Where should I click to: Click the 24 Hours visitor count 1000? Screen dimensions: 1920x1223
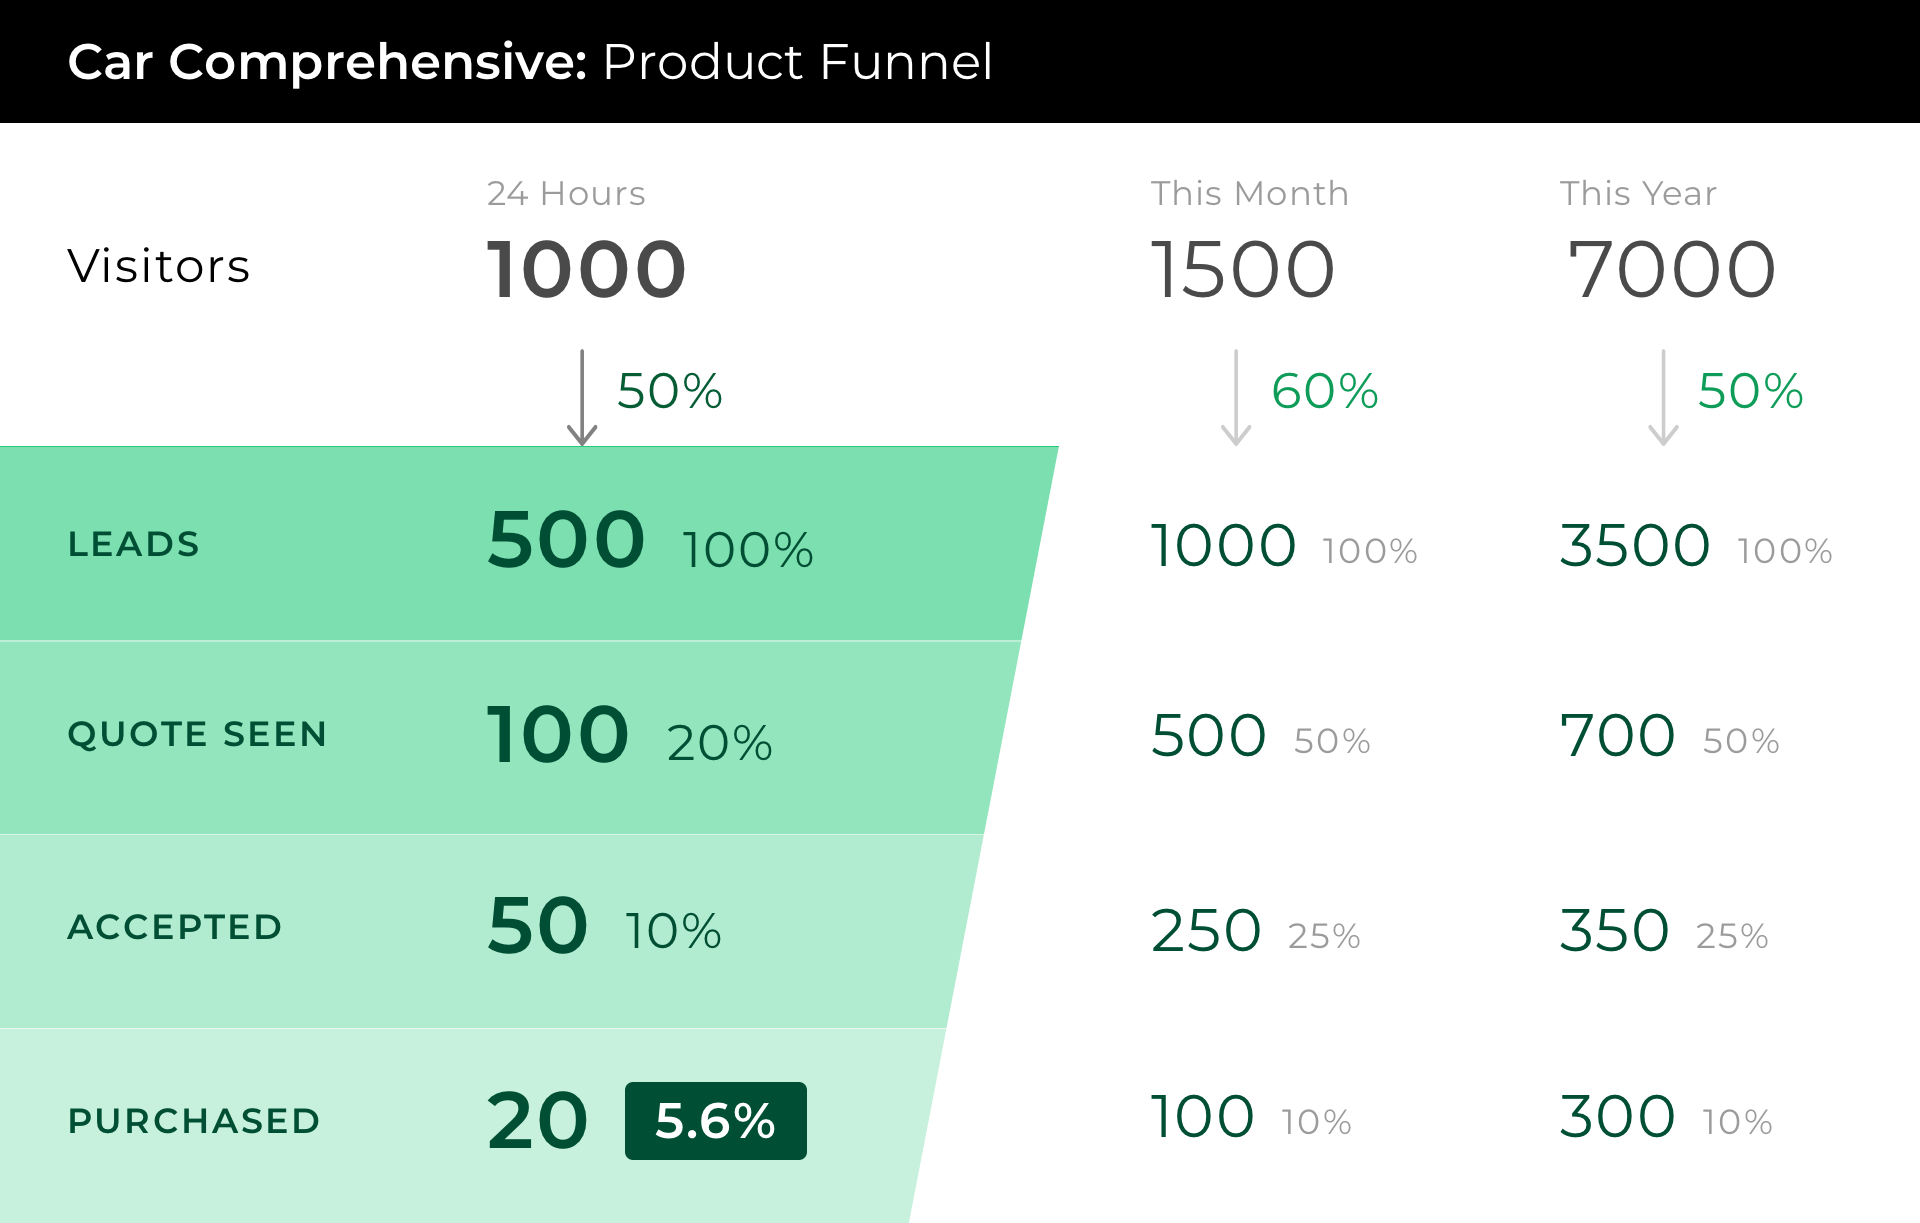[586, 270]
